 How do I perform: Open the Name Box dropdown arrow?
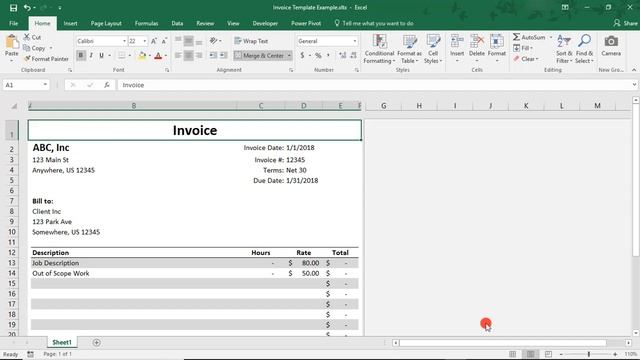point(45,85)
